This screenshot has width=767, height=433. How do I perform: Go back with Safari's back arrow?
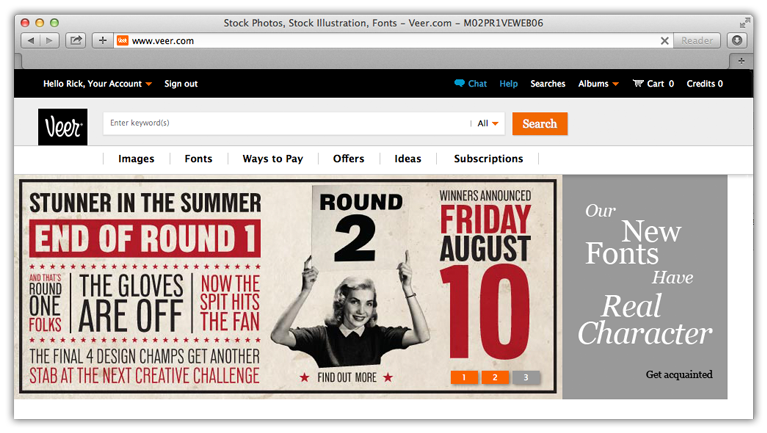click(31, 41)
